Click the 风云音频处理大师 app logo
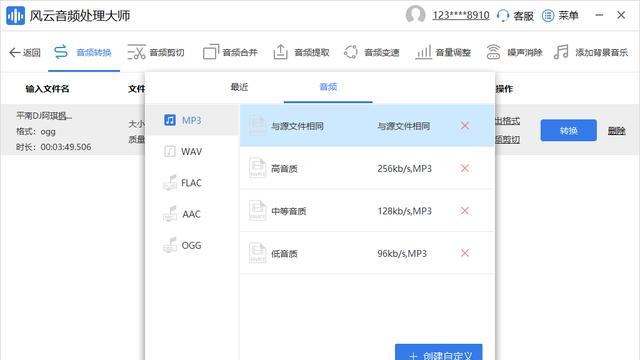Image resolution: width=640 pixels, height=360 pixels. (16, 16)
